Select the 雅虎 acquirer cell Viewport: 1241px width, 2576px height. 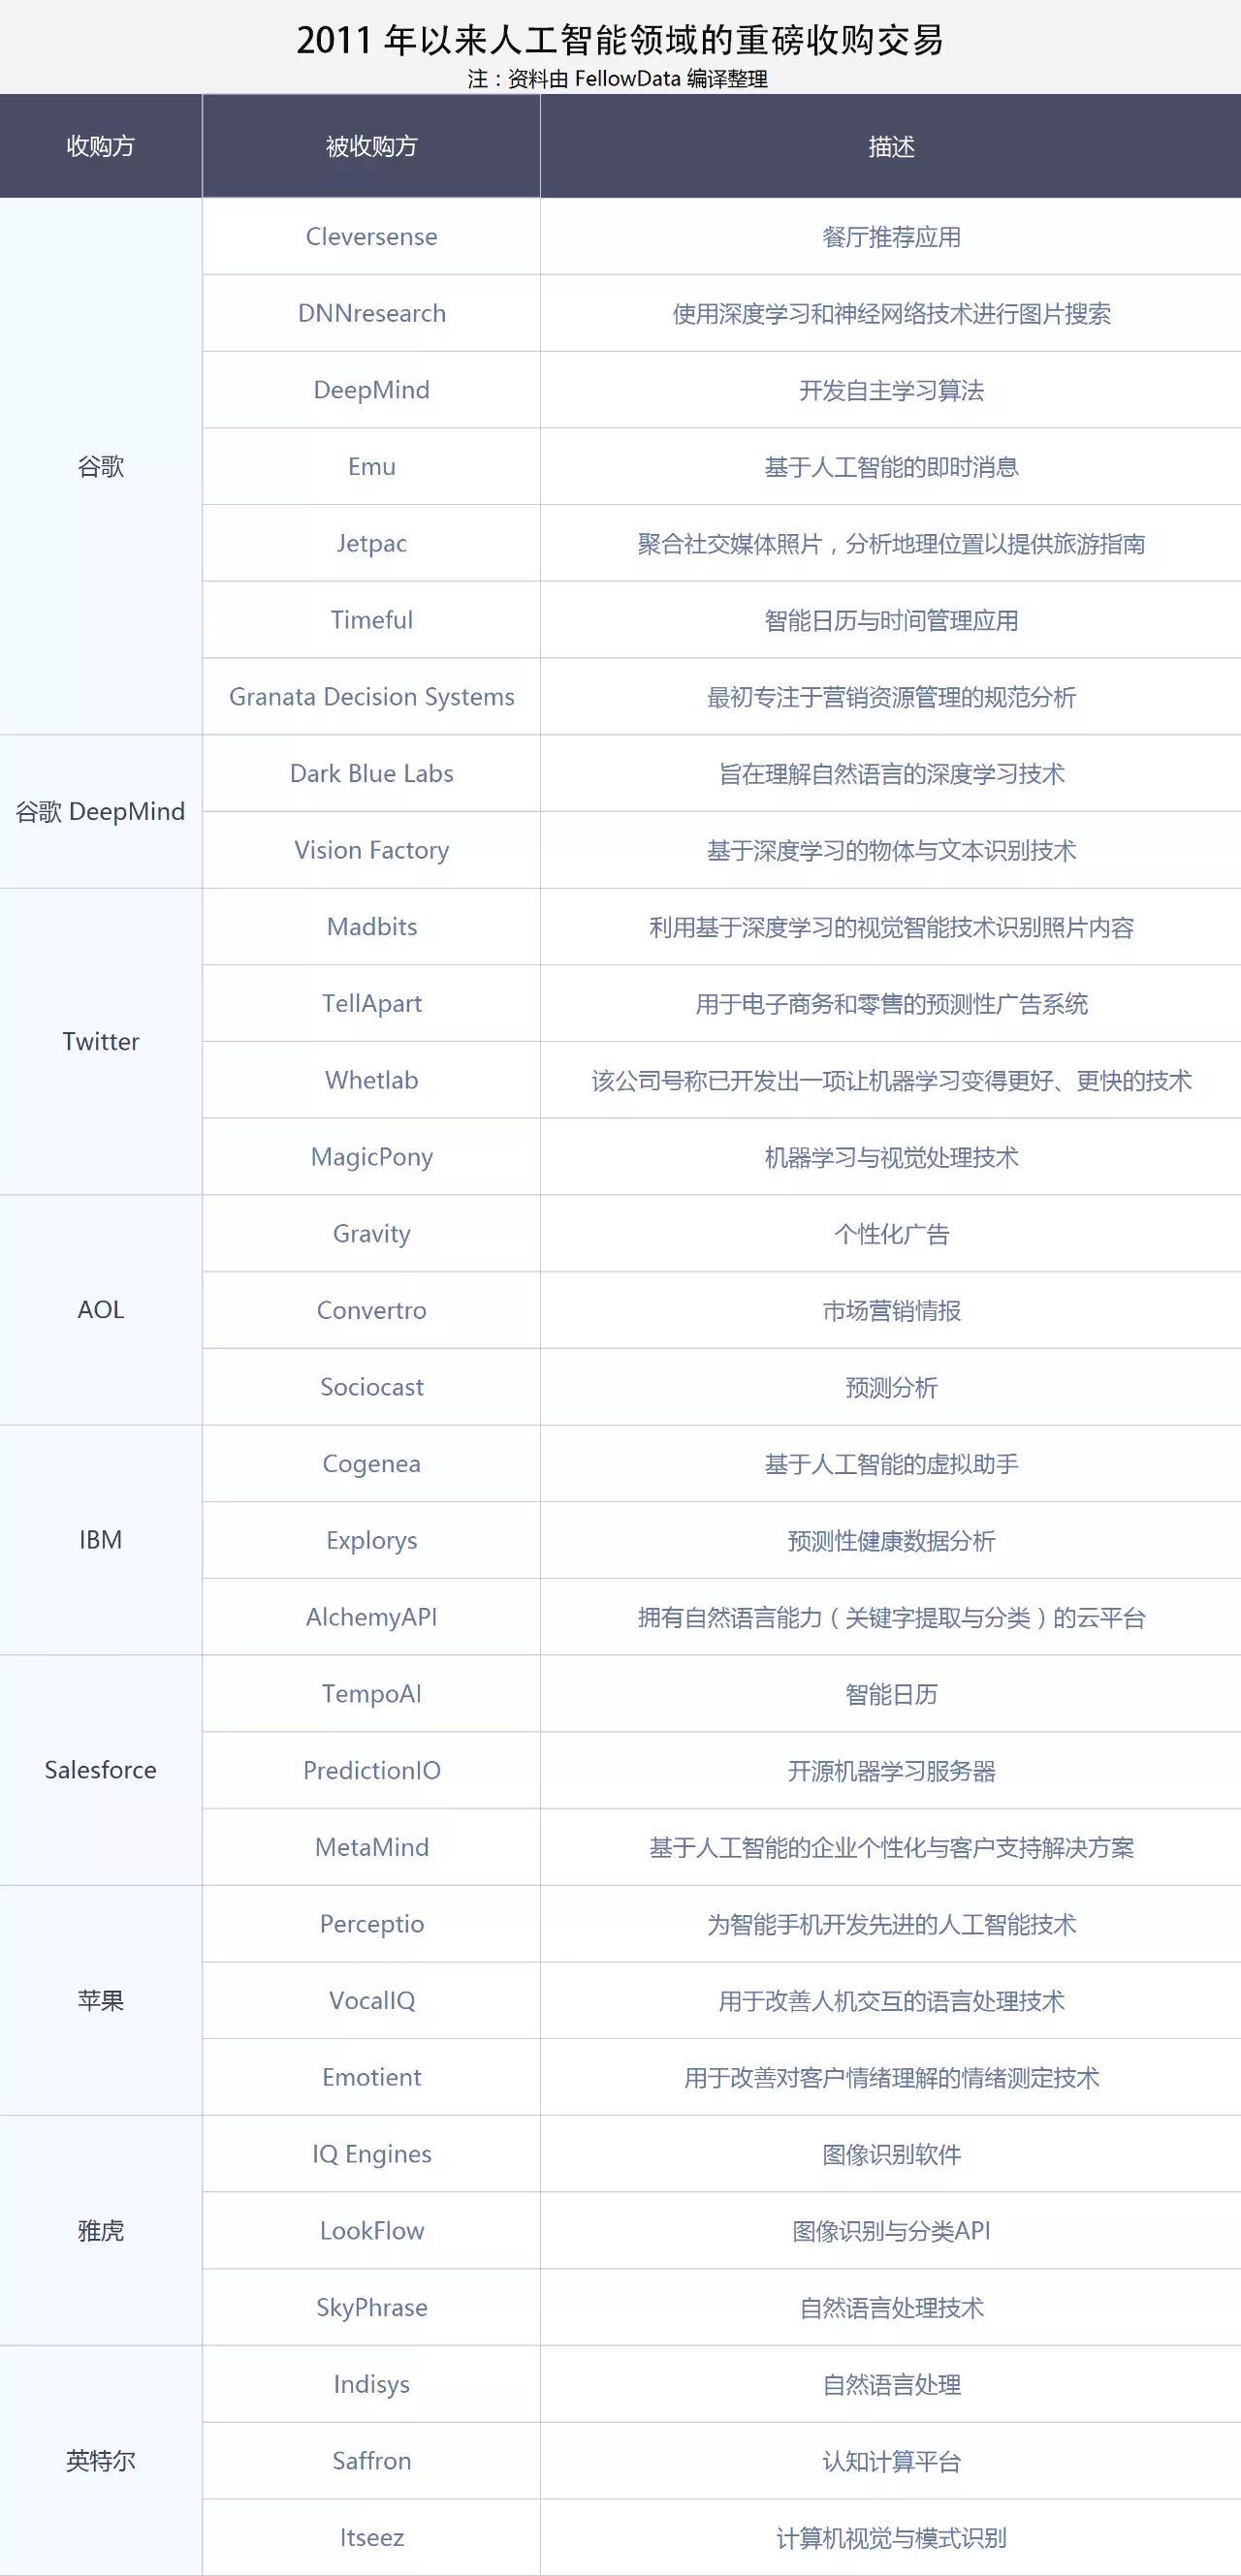point(100,2230)
